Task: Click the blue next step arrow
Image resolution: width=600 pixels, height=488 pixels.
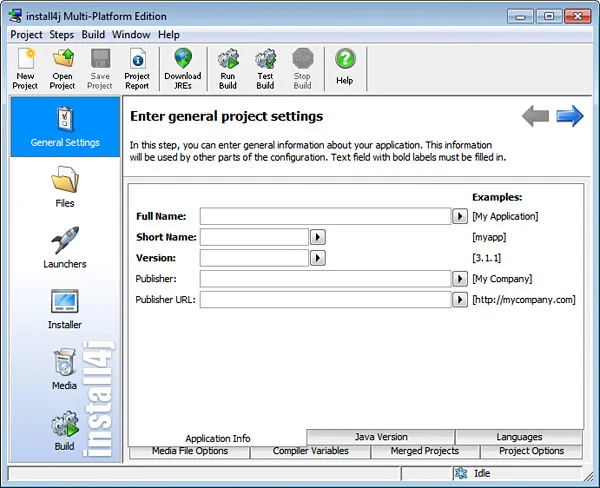Action: point(570,117)
